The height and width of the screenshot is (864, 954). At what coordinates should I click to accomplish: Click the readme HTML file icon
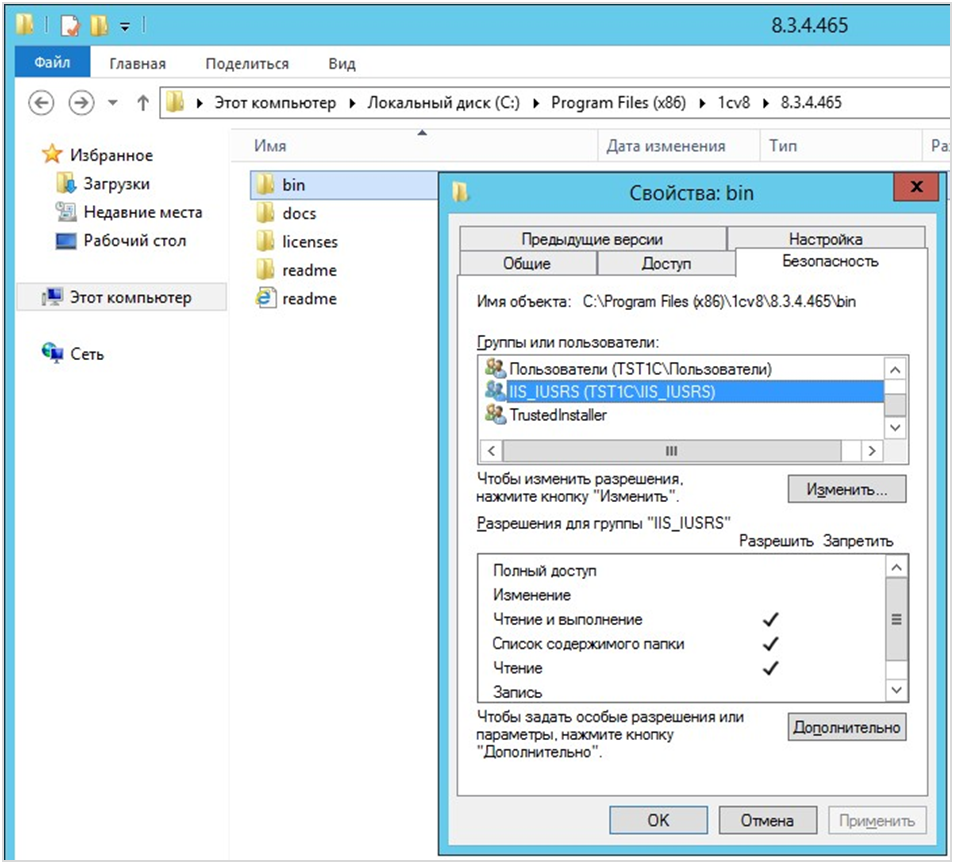265,298
